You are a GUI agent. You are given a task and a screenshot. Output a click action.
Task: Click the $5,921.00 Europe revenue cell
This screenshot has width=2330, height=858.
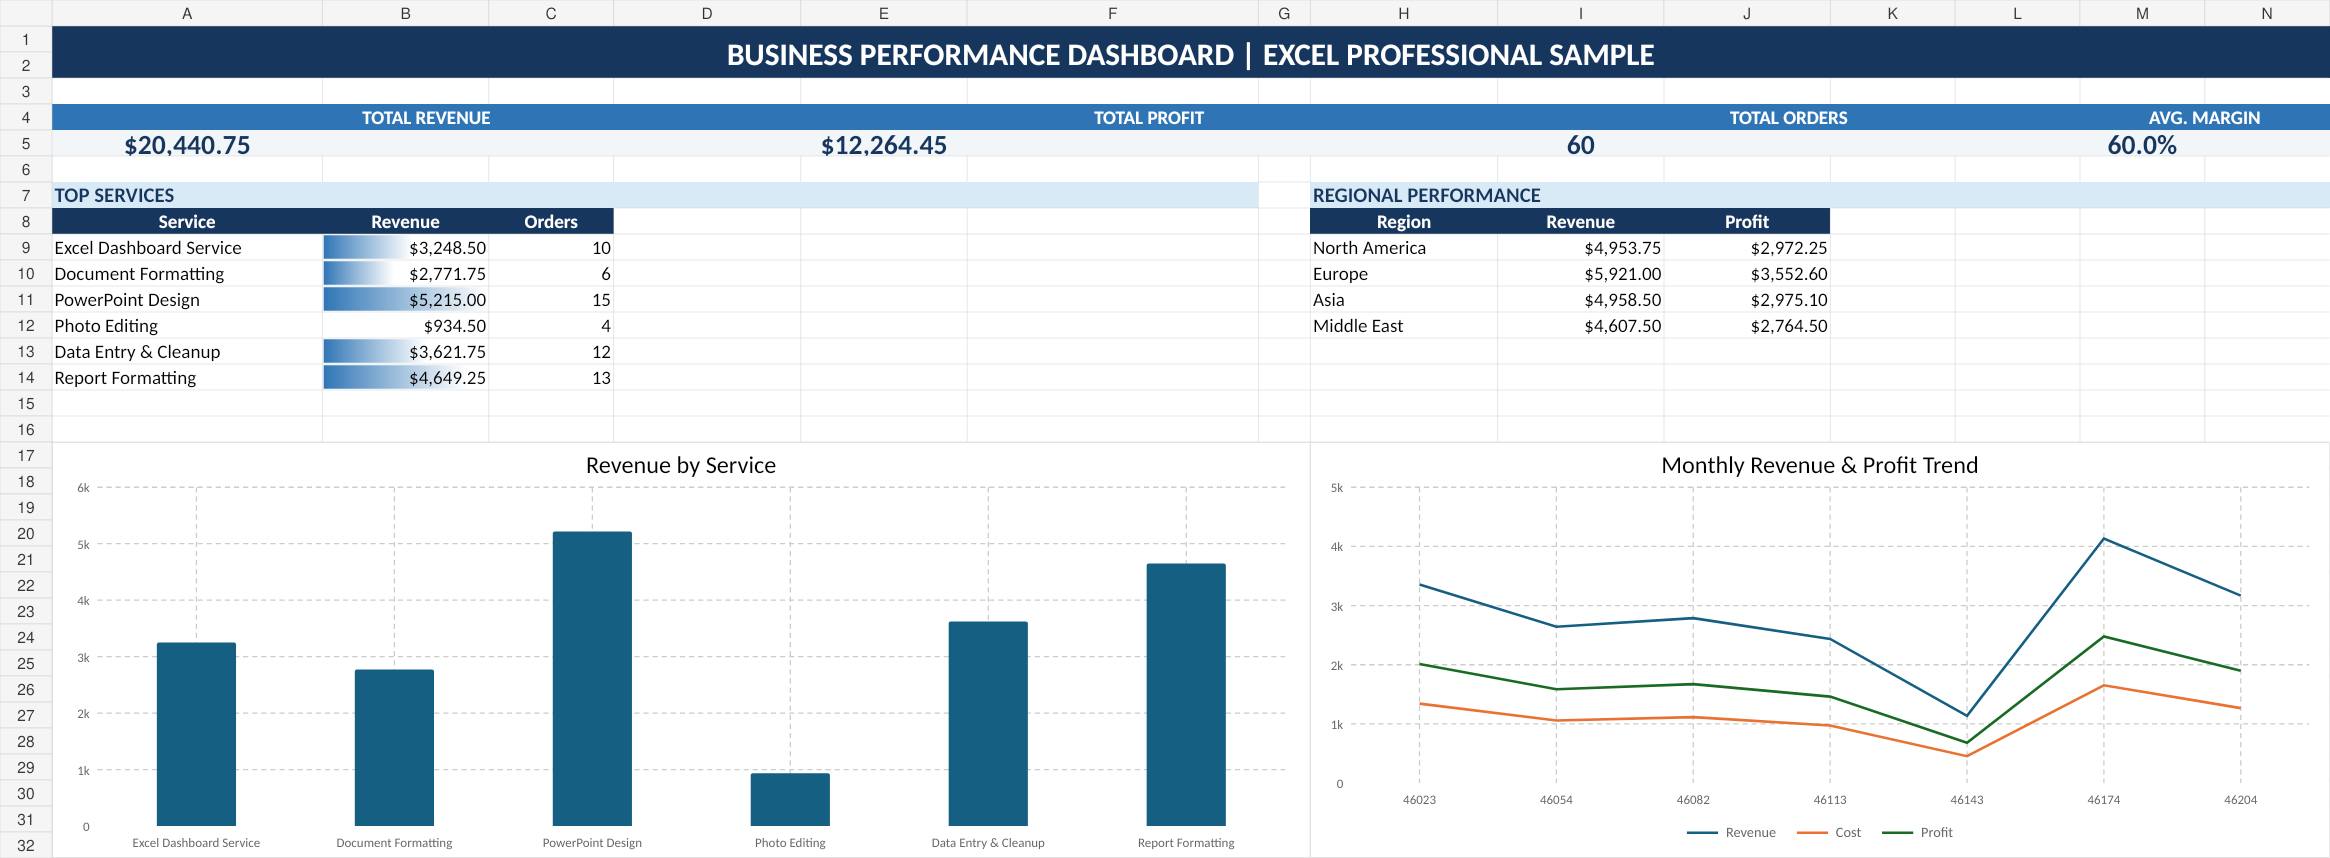point(1580,274)
